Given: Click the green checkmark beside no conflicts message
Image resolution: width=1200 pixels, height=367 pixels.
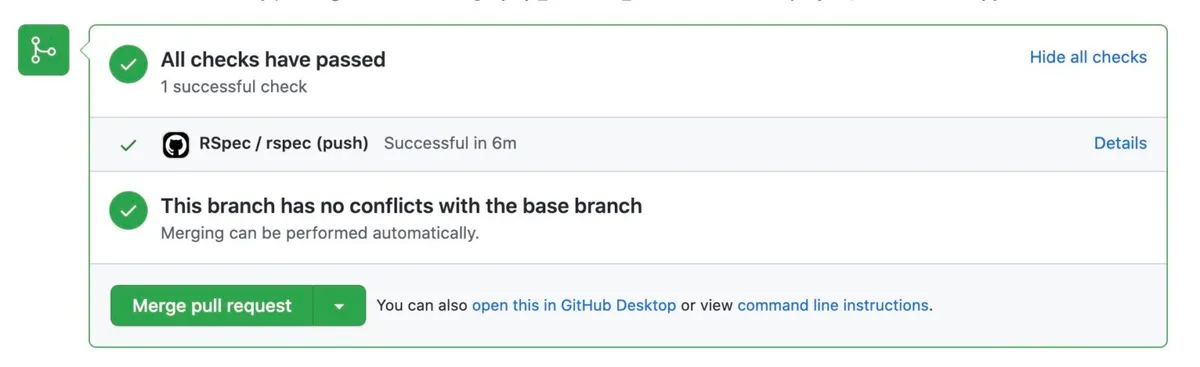Looking at the screenshot, I should pyautogui.click(x=128, y=211).
